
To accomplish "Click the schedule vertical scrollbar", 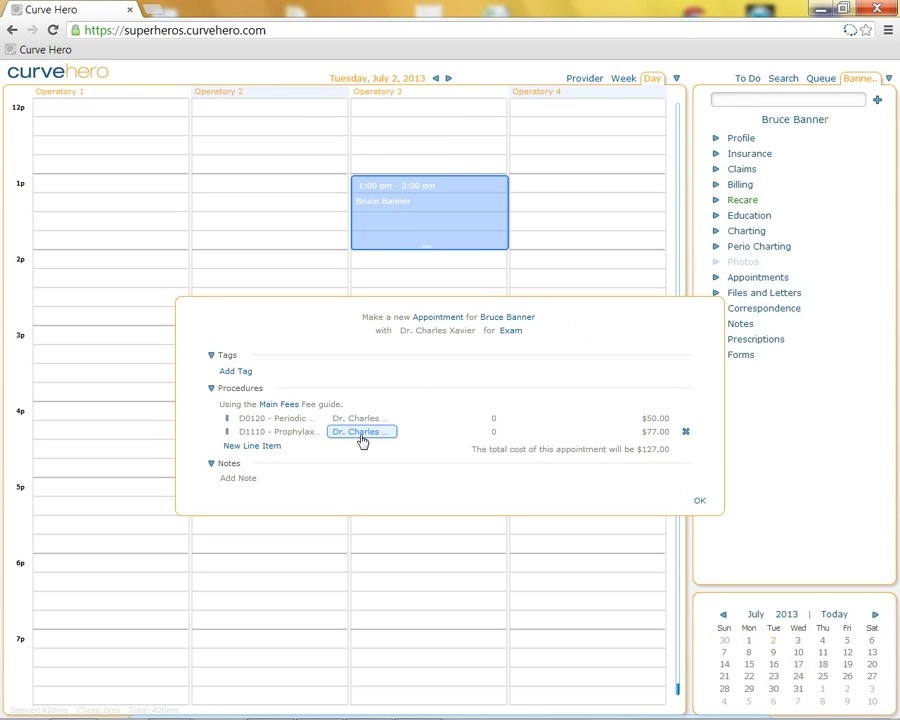I will 678,399.
